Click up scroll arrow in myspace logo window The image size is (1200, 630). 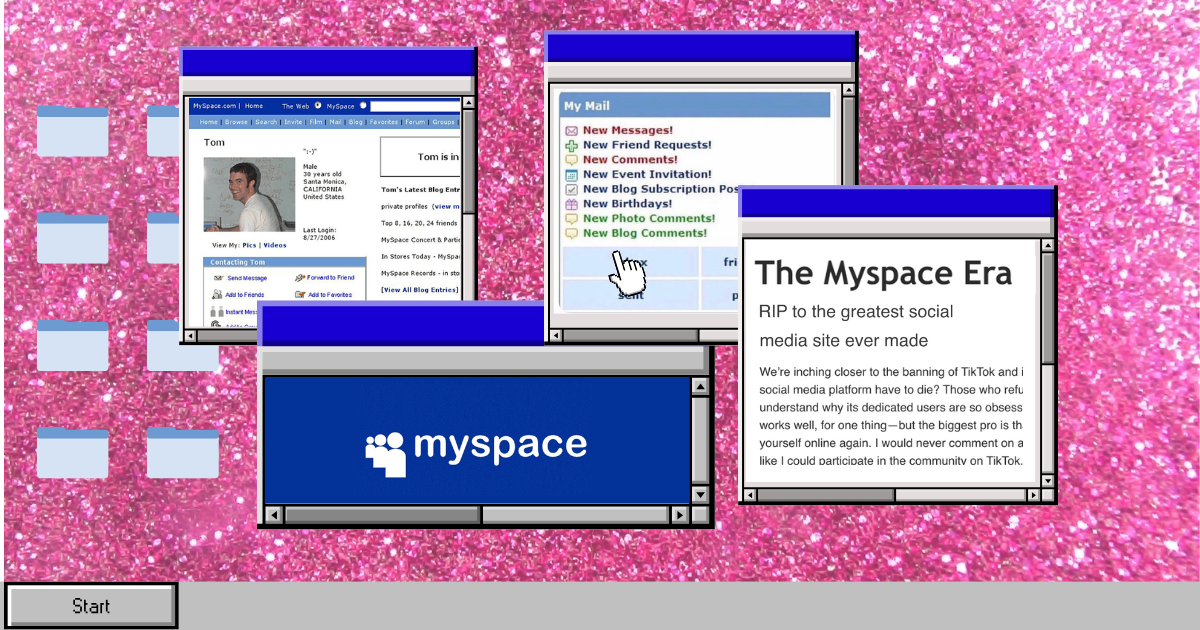tap(700, 387)
